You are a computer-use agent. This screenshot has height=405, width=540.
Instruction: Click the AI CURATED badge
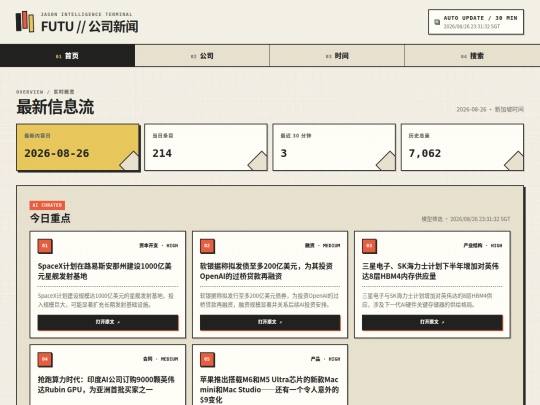point(47,205)
